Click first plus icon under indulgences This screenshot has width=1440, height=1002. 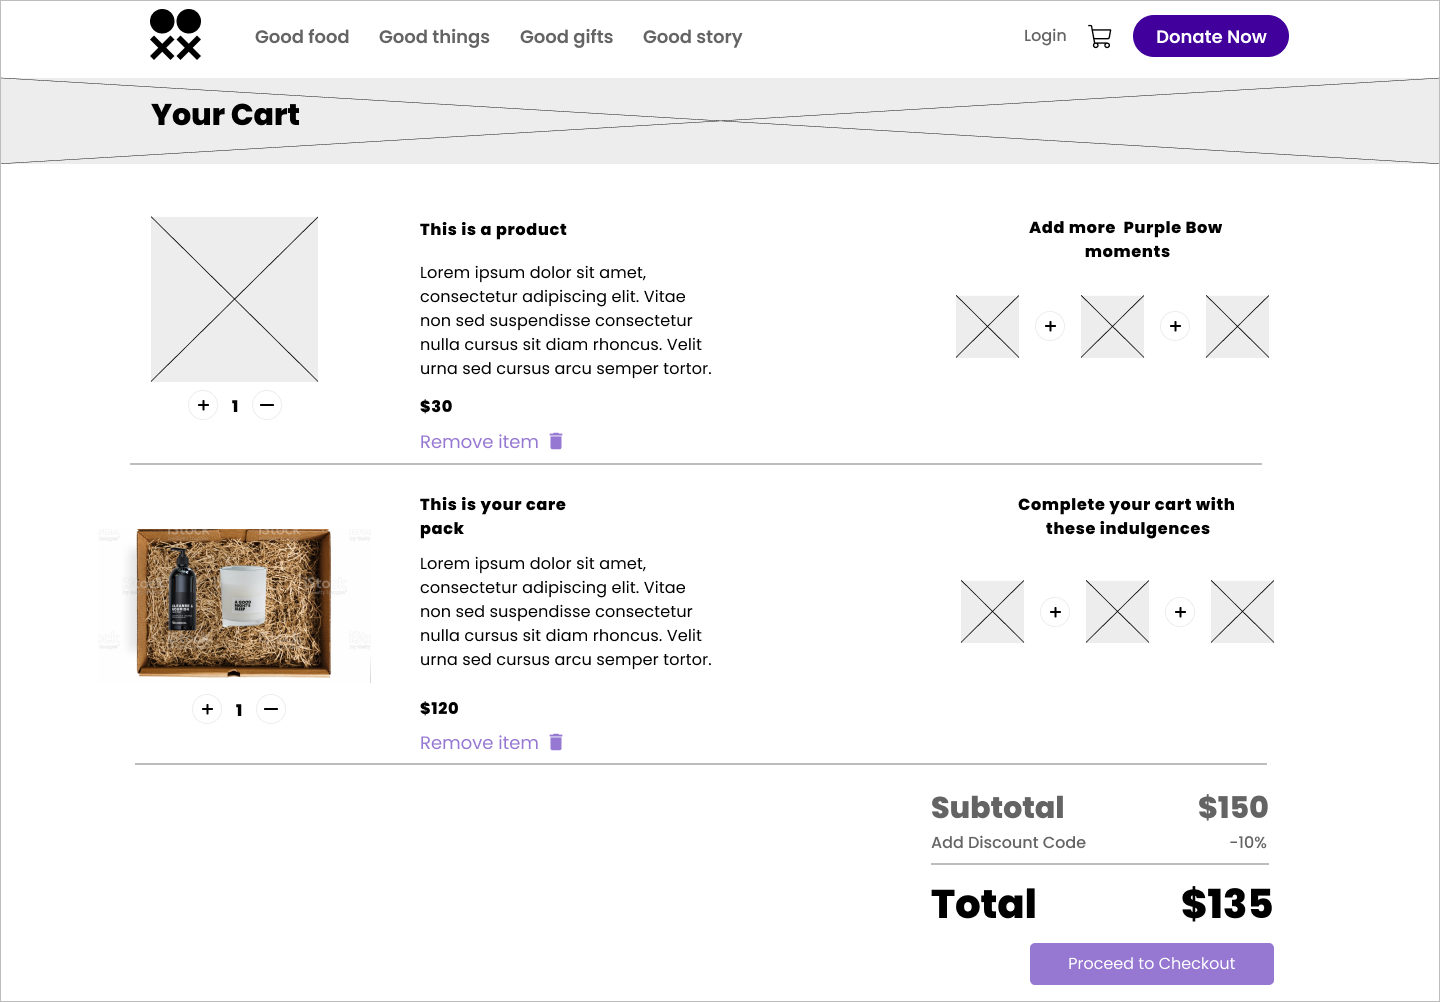(x=1055, y=612)
